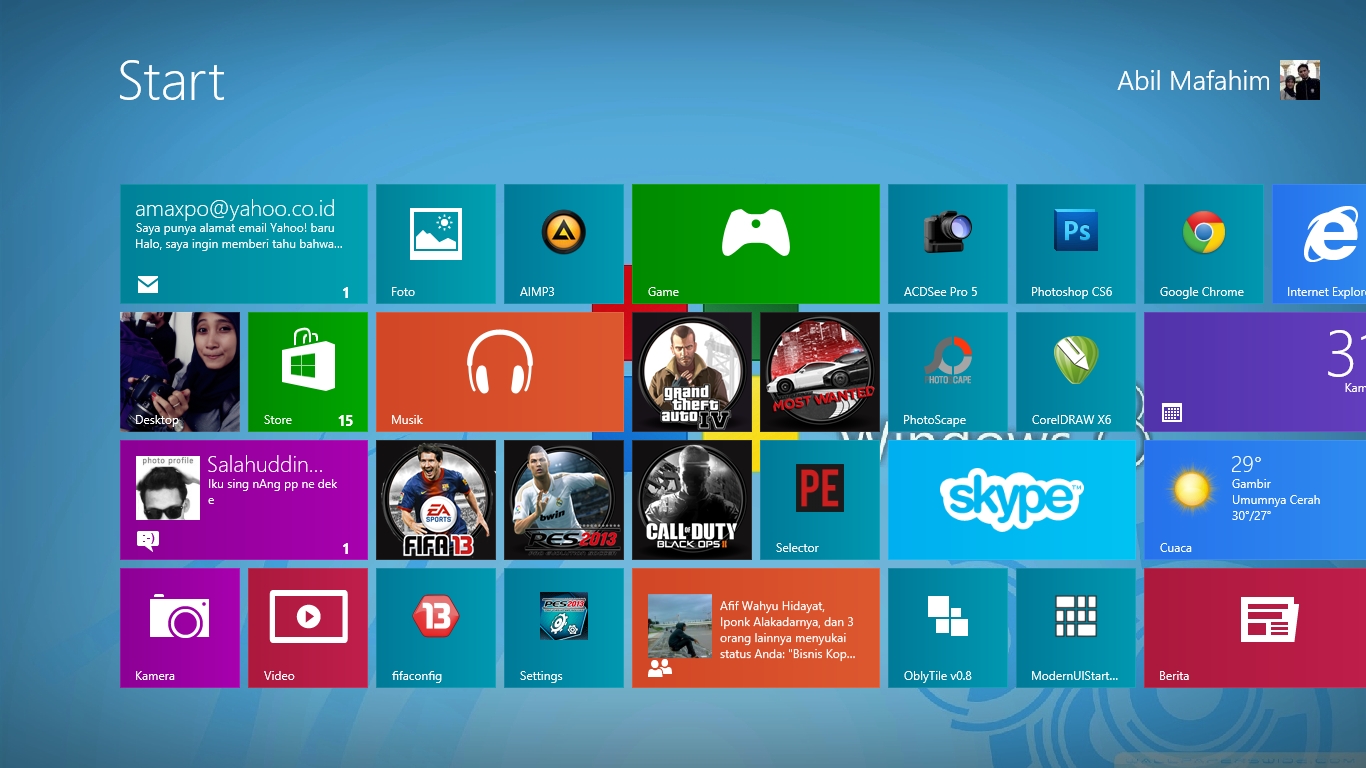Launch fifaconfig tile

[436, 628]
